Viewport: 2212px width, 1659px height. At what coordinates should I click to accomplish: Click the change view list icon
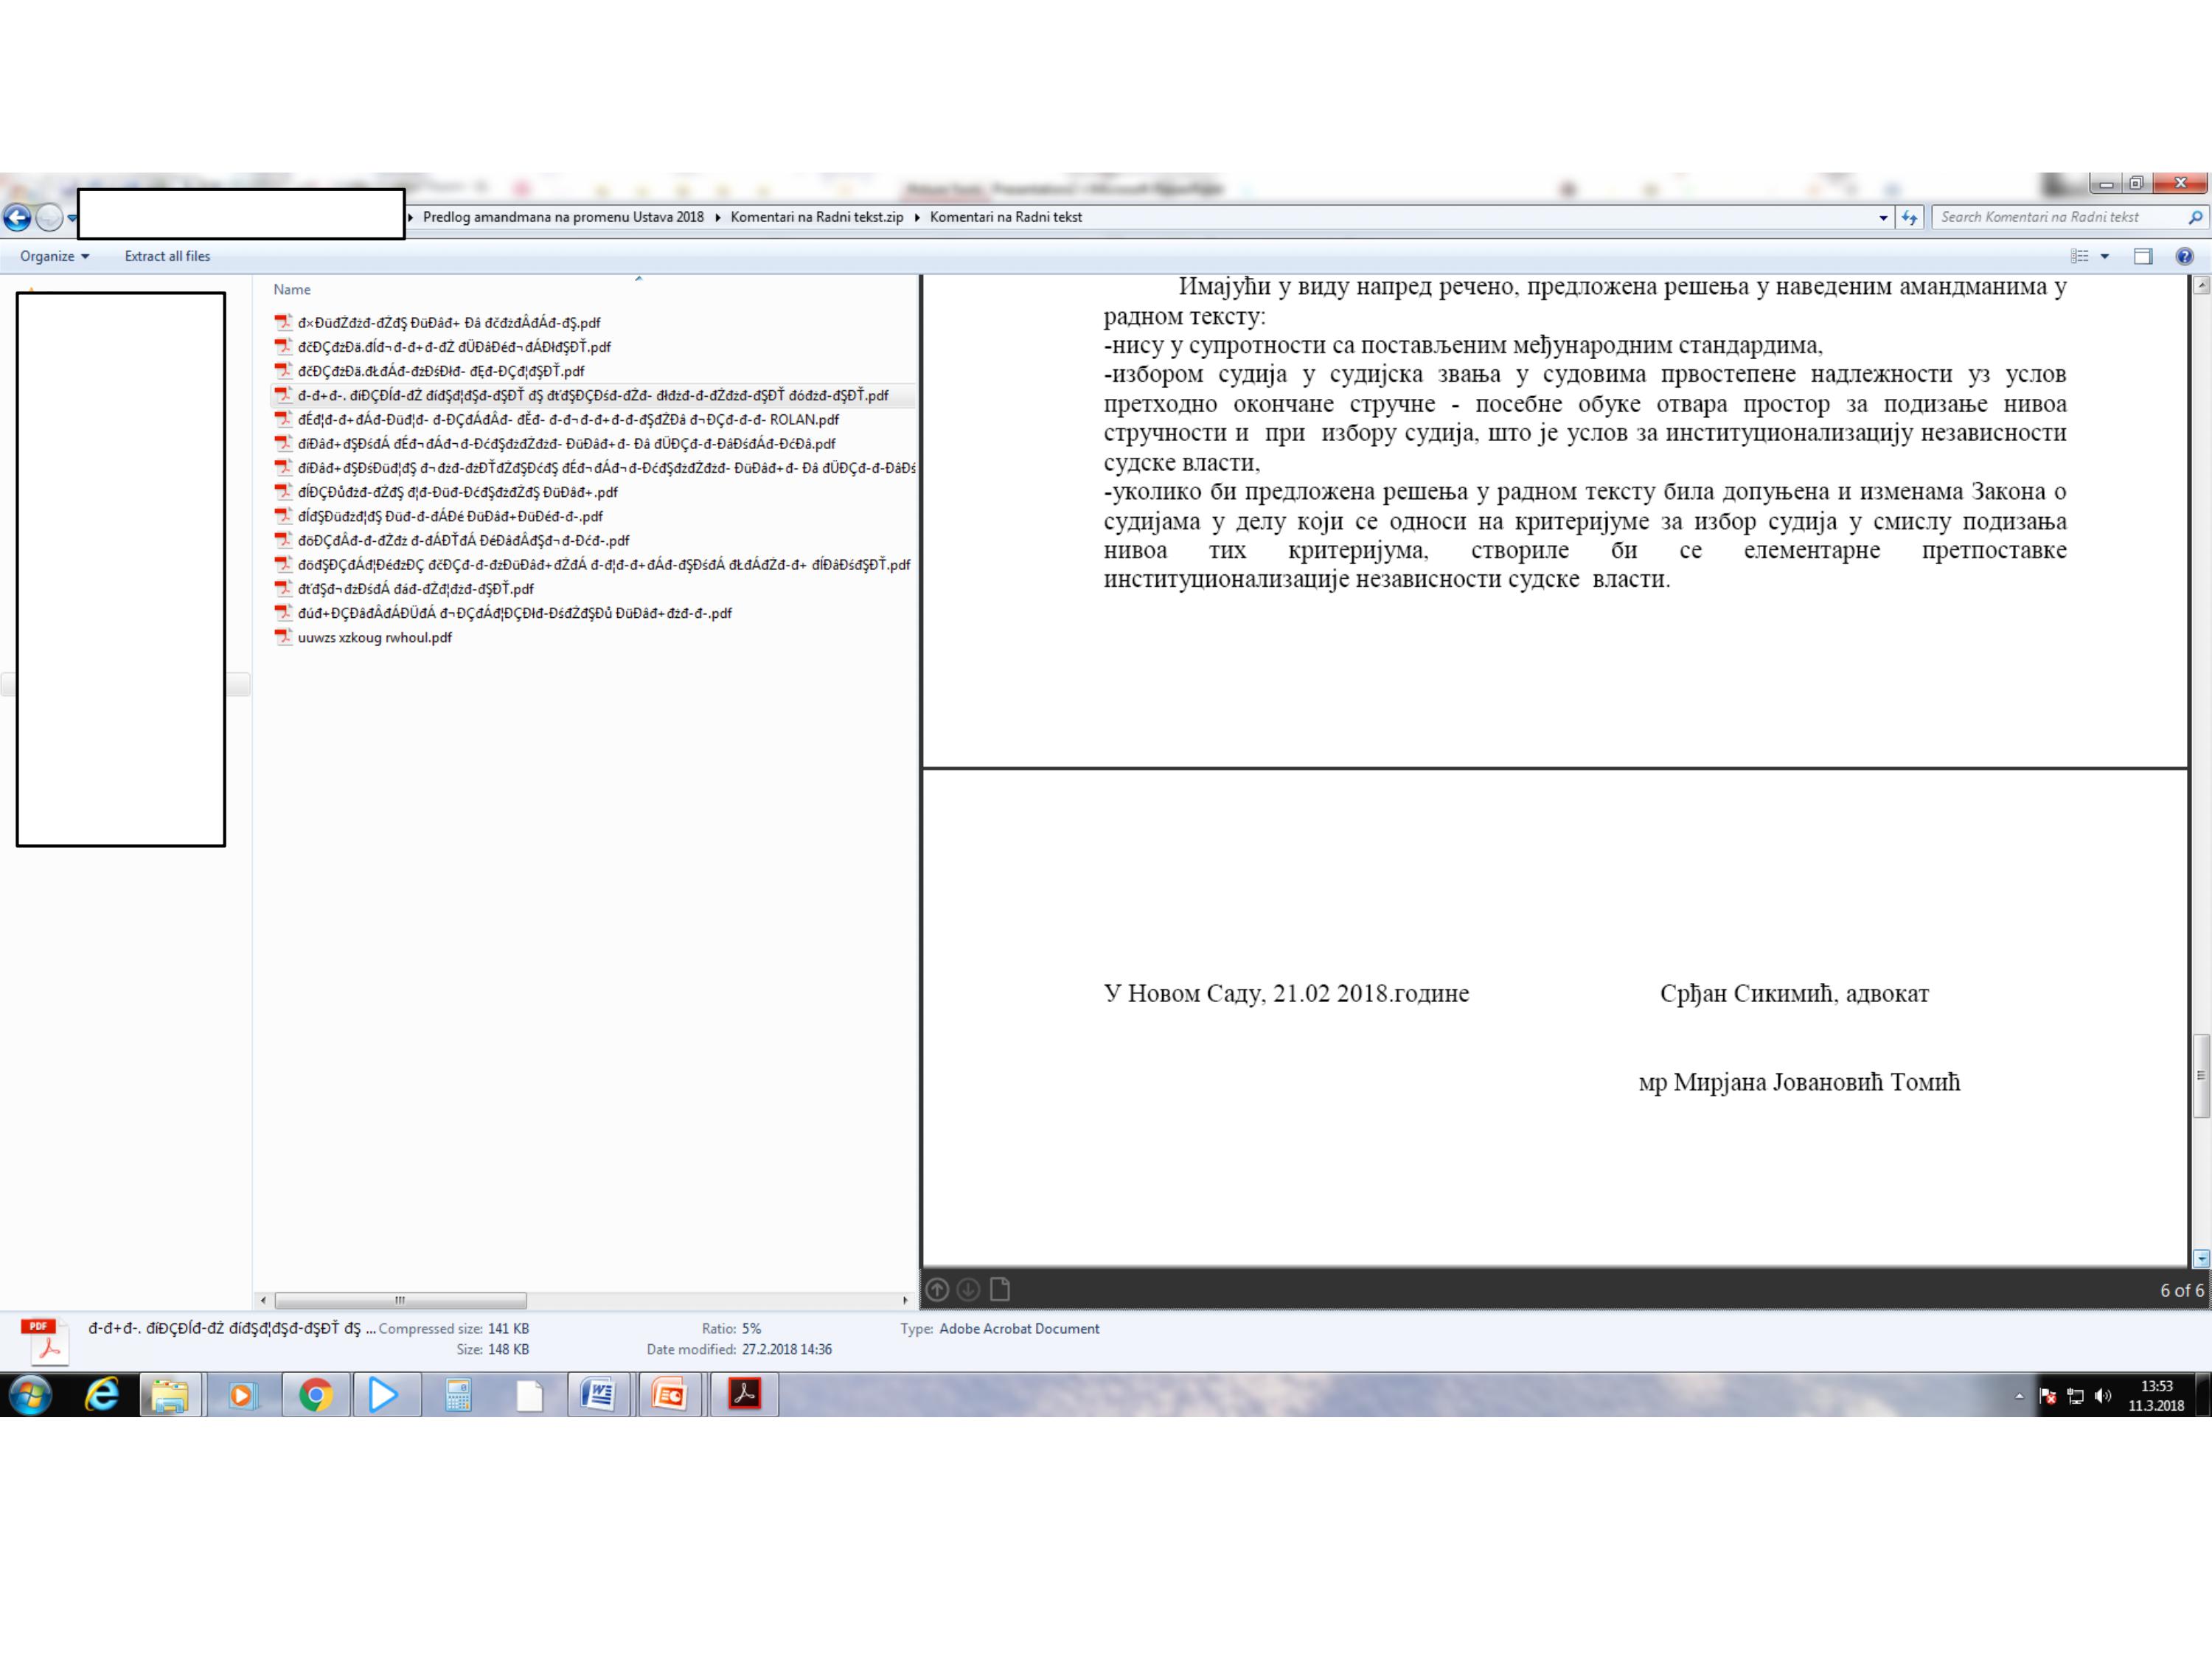coord(2080,256)
